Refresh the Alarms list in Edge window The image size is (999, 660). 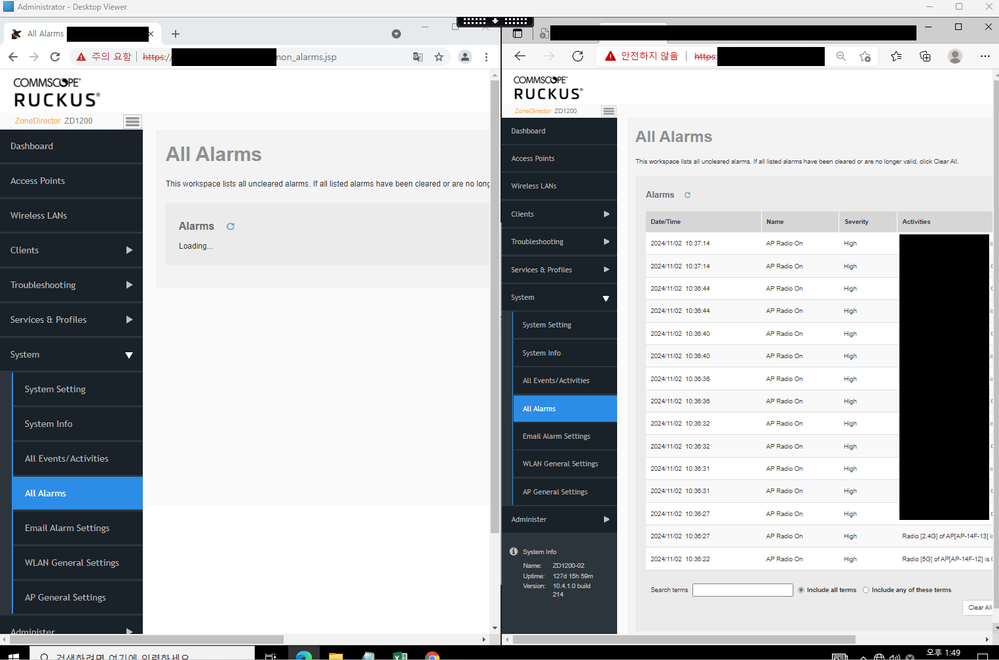687,195
